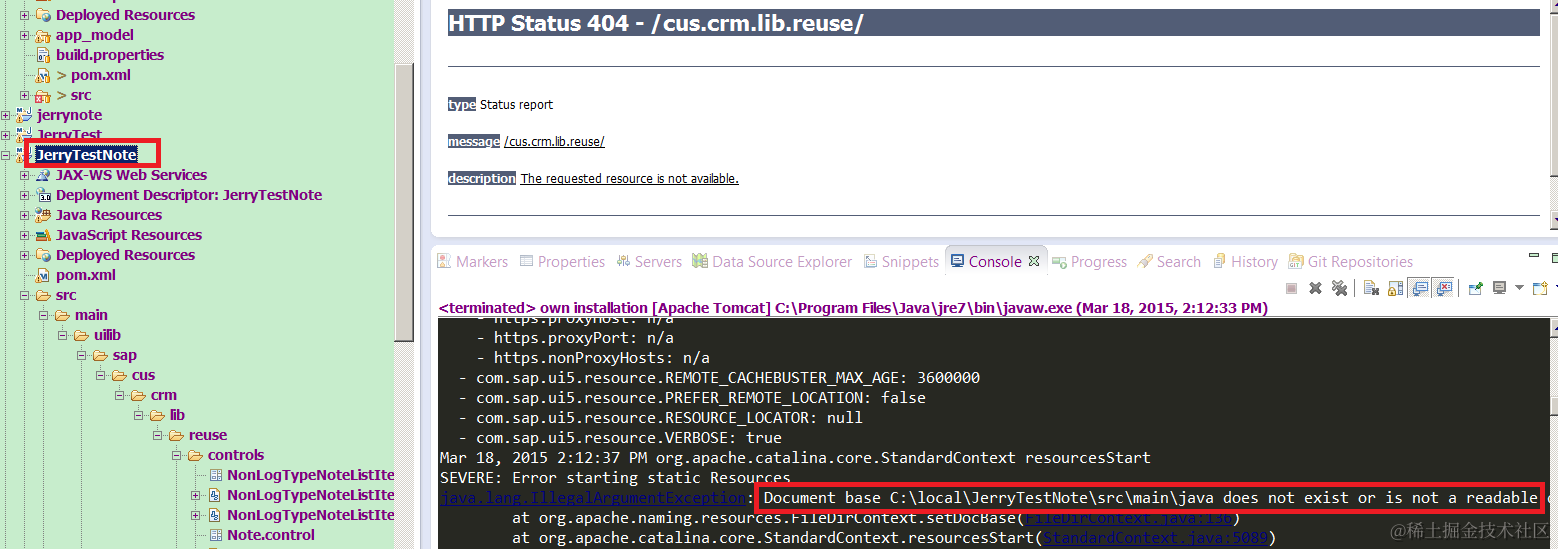Viewport: 1558px width, 549px height.
Task: Expand the Deployment Descriptor: JerryTestNote node
Action: (25, 195)
